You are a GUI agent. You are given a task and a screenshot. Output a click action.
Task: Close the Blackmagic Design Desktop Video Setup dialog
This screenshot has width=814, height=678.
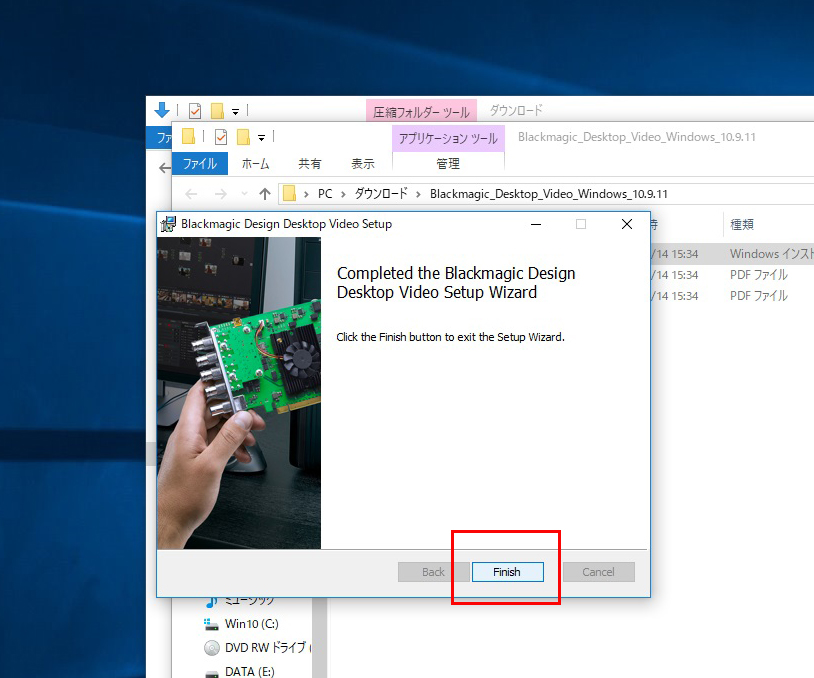[x=627, y=224]
